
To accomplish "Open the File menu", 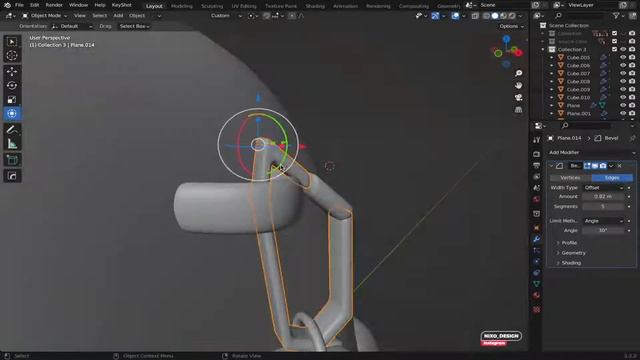I will (x=19, y=5).
